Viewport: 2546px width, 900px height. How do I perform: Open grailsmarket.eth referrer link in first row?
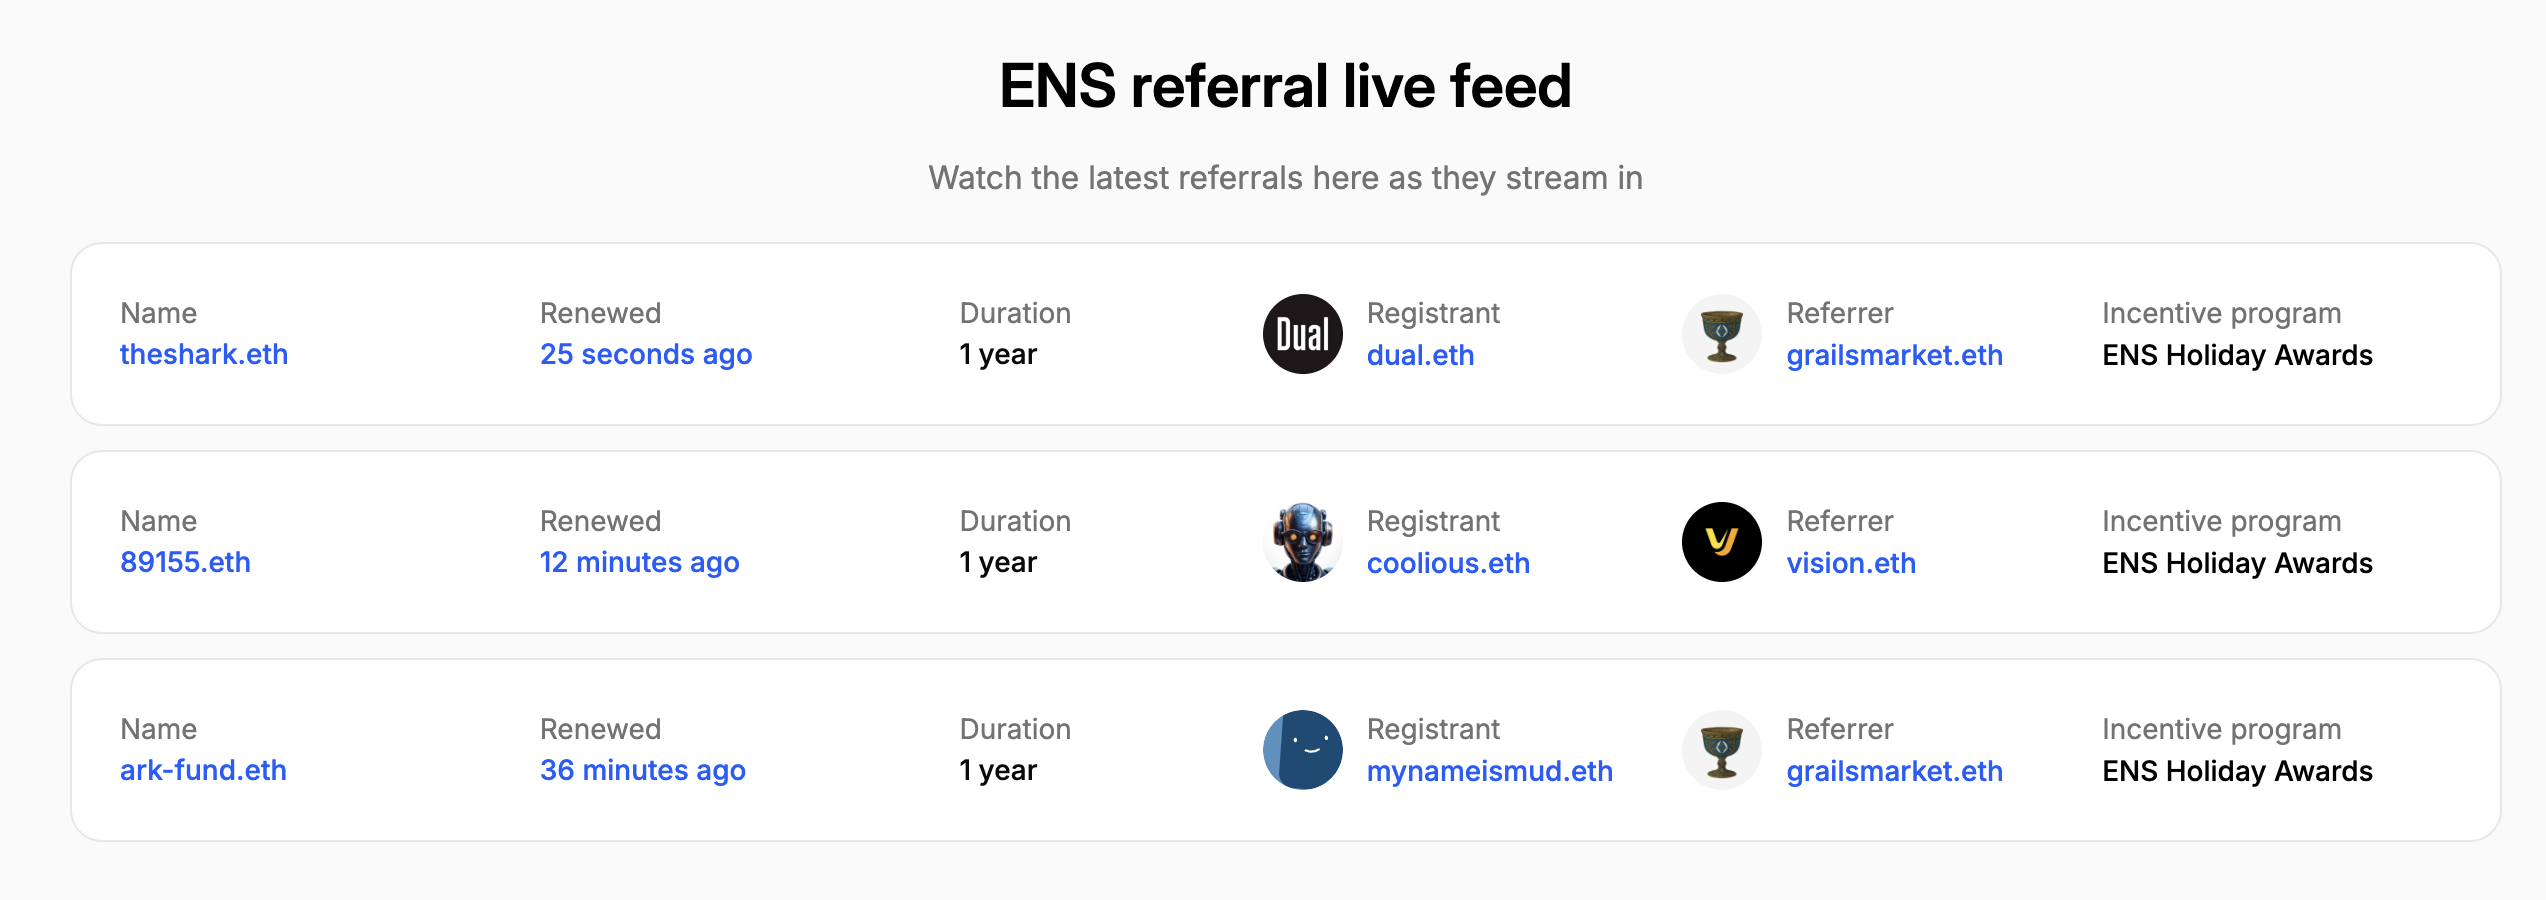click(1894, 356)
